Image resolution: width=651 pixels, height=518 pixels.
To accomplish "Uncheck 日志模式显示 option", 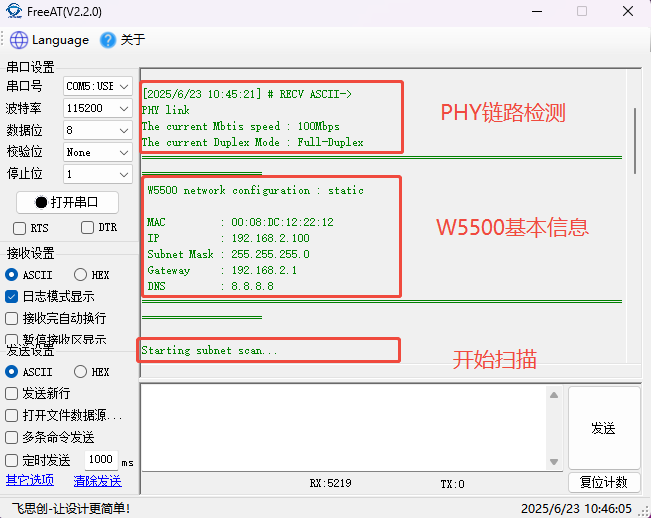I will point(12,296).
